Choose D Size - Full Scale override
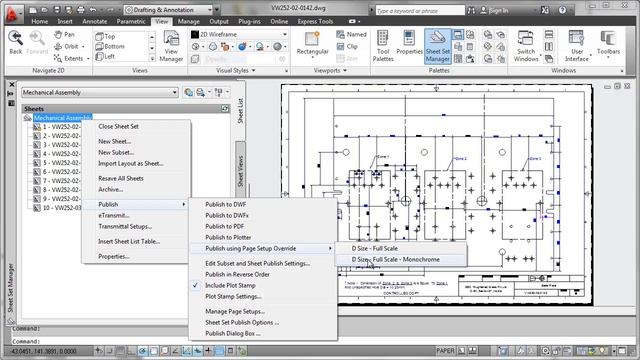 click(x=374, y=248)
